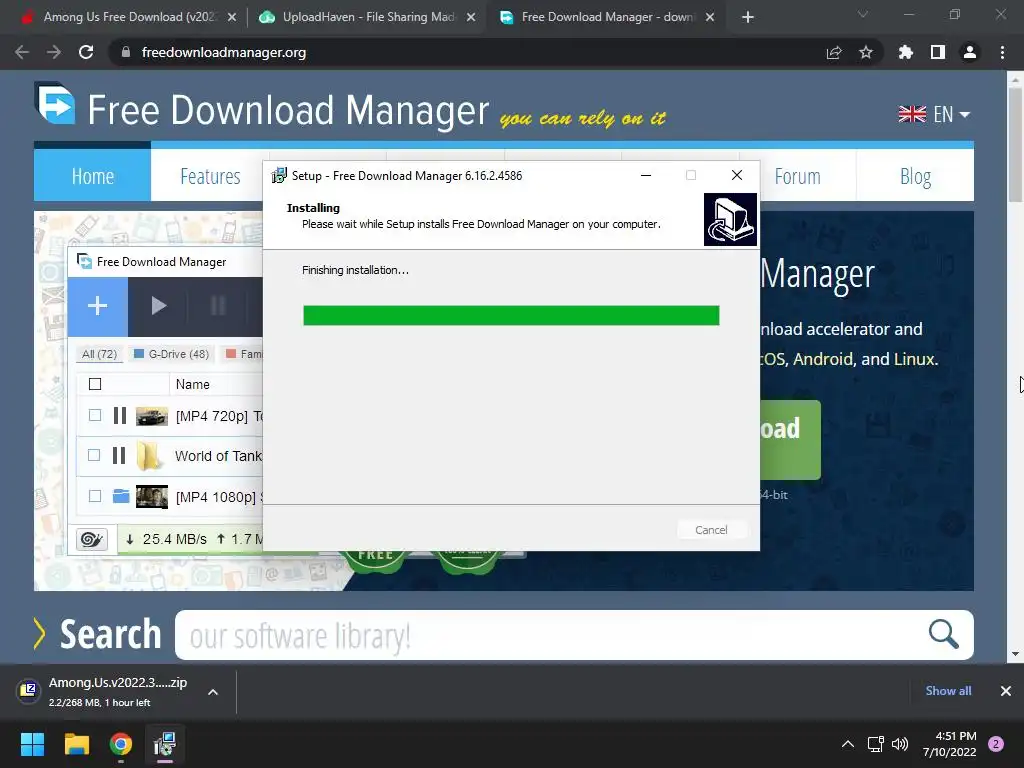Click the Name column header

point(193,385)
